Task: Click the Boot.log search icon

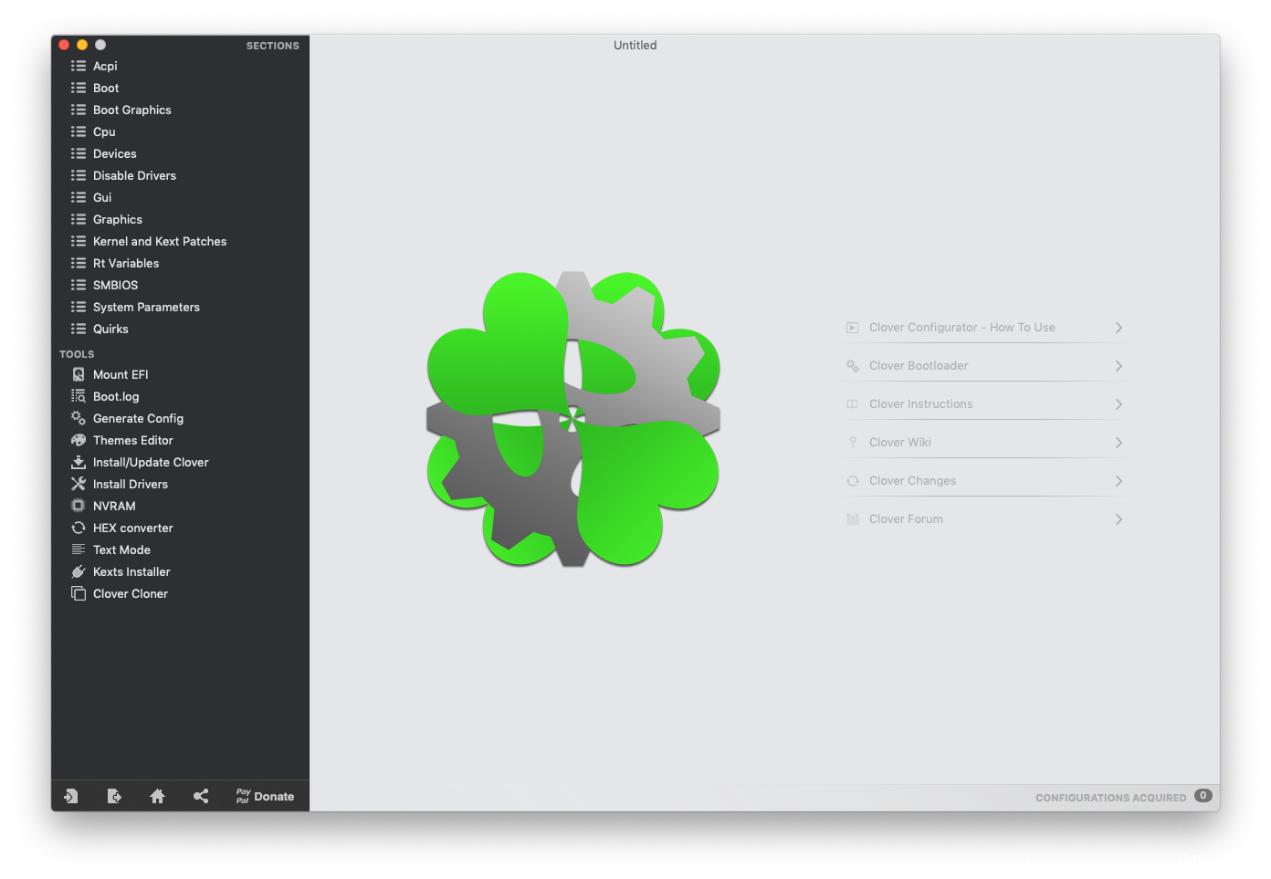Action: 78,397
